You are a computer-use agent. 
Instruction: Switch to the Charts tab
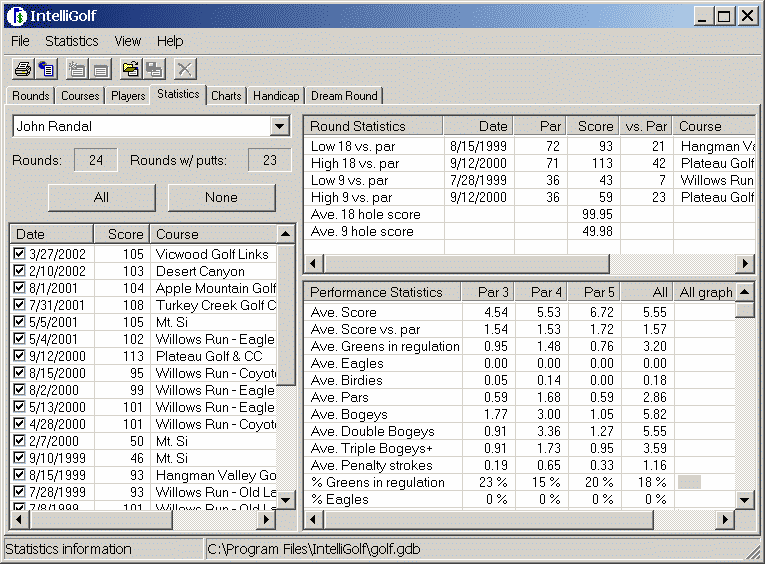coord(226,96)
